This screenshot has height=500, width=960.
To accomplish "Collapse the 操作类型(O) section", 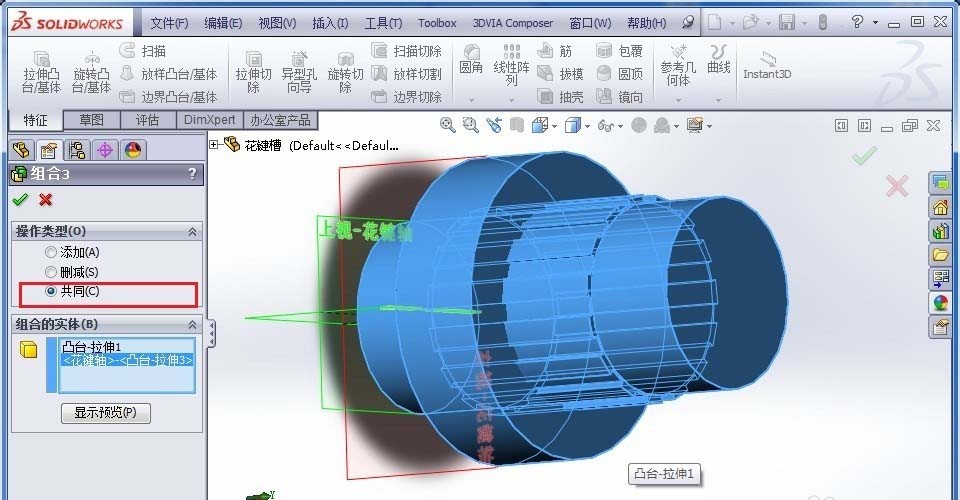I will coord(192,232).
